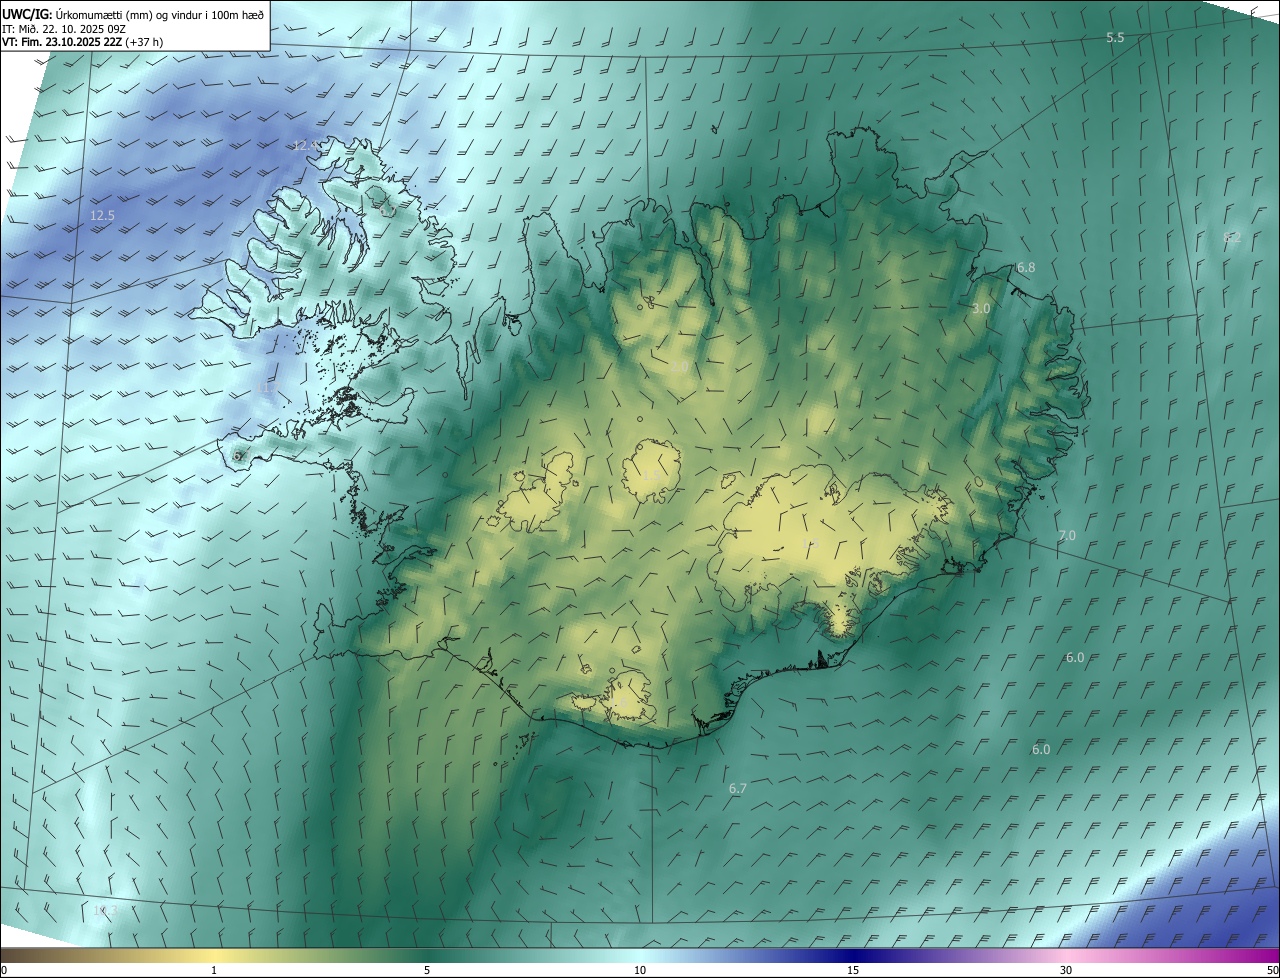Click the "6.8" value label on the map
Screen dimensions: 1280x978
(x=1026, y=268)
